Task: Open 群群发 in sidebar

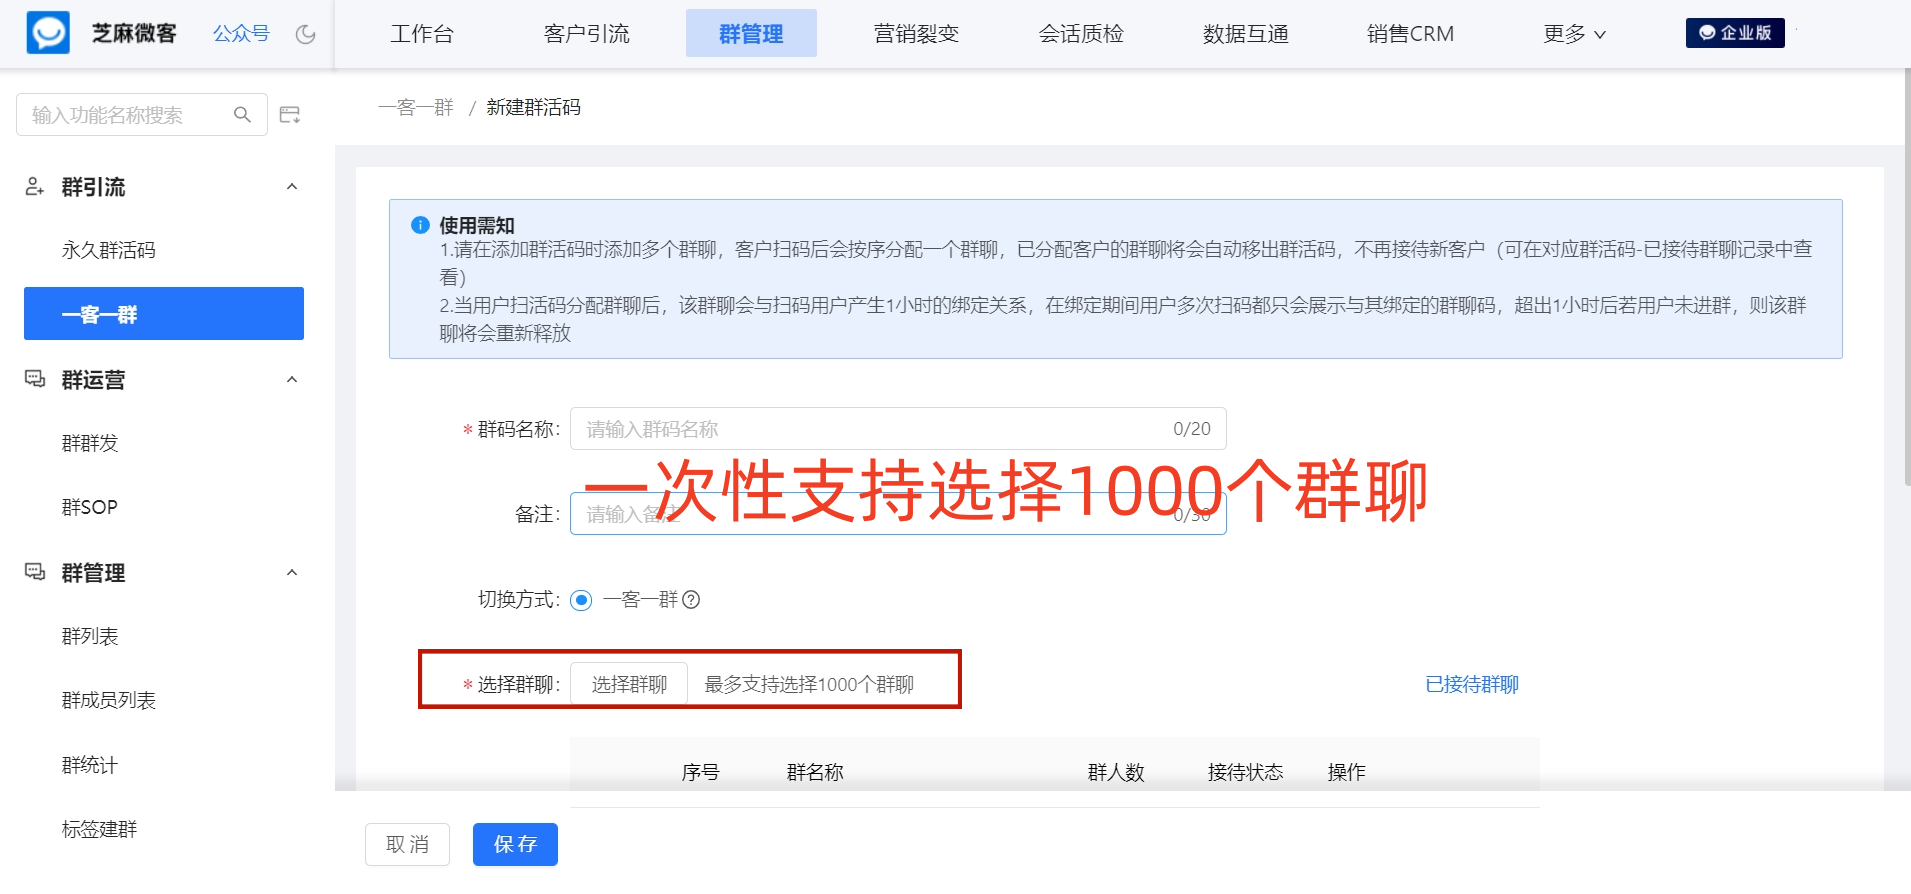Action: [90, 443]
